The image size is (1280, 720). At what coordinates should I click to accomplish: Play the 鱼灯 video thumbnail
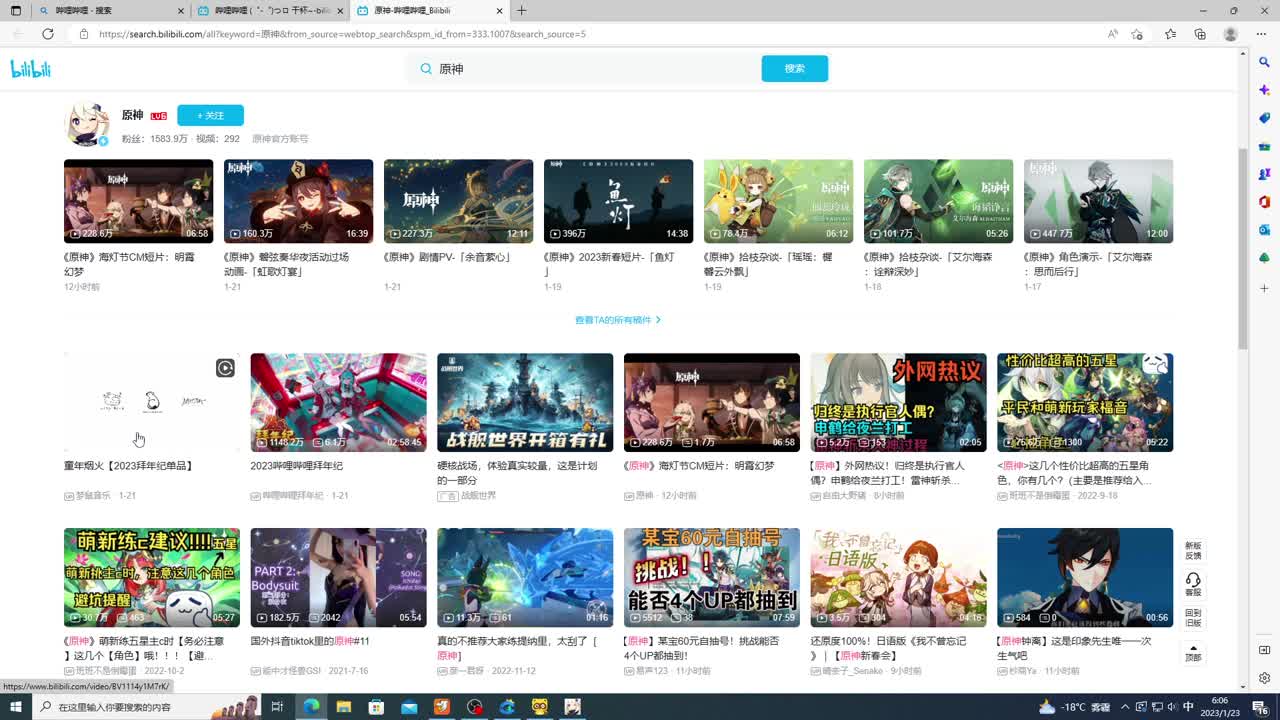(618, 199)
